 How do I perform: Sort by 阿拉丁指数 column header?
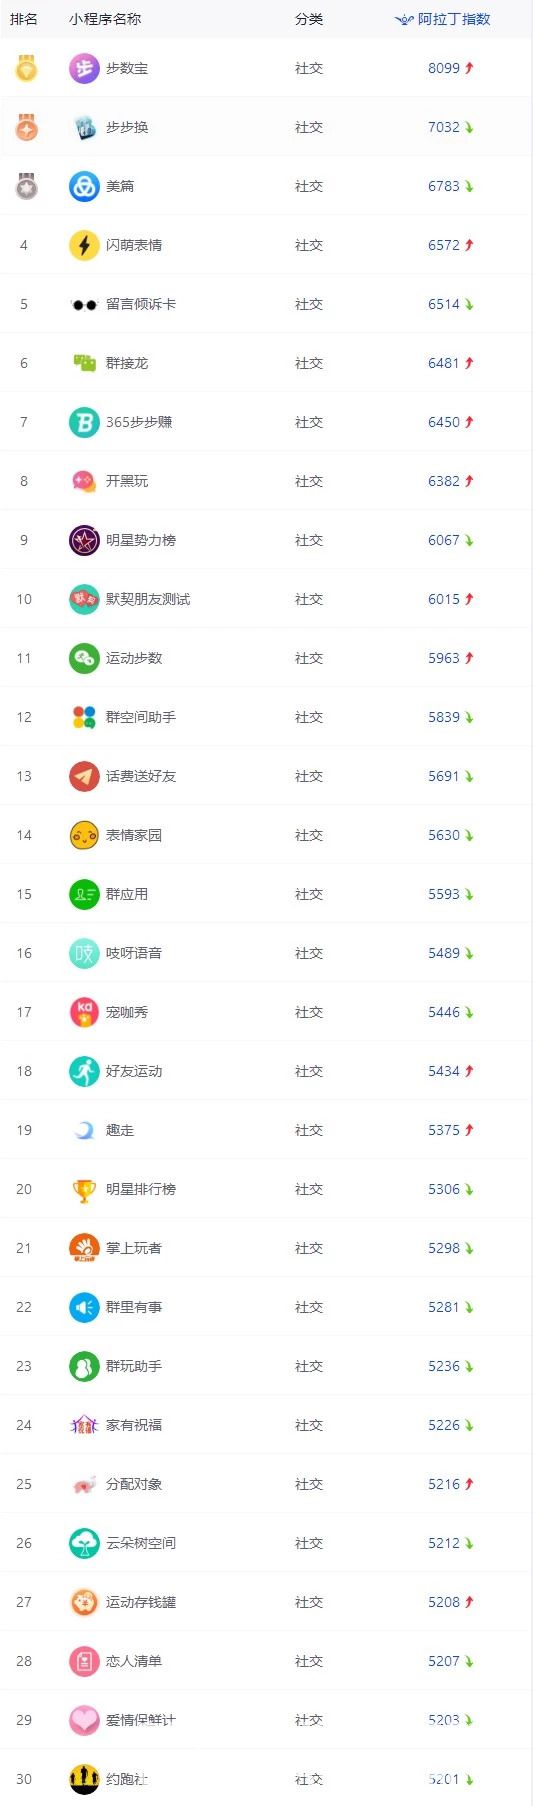[x=443, y=19]
